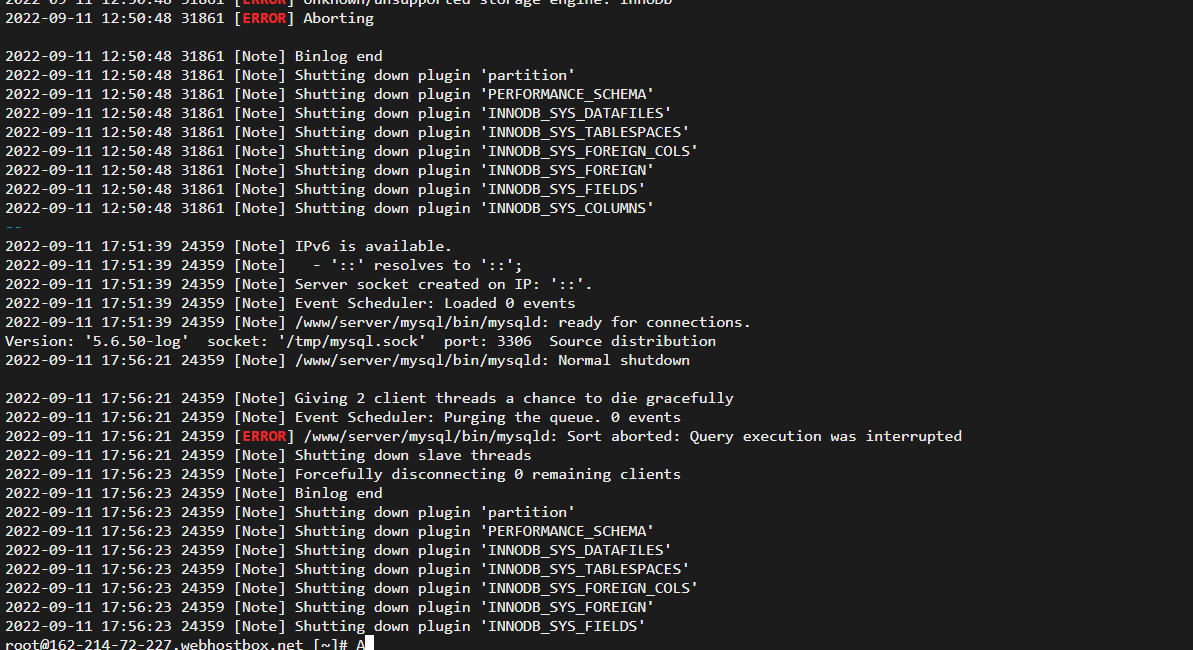Click 'Event Scheduler: Loaded 0 events' line

(434, 303)
